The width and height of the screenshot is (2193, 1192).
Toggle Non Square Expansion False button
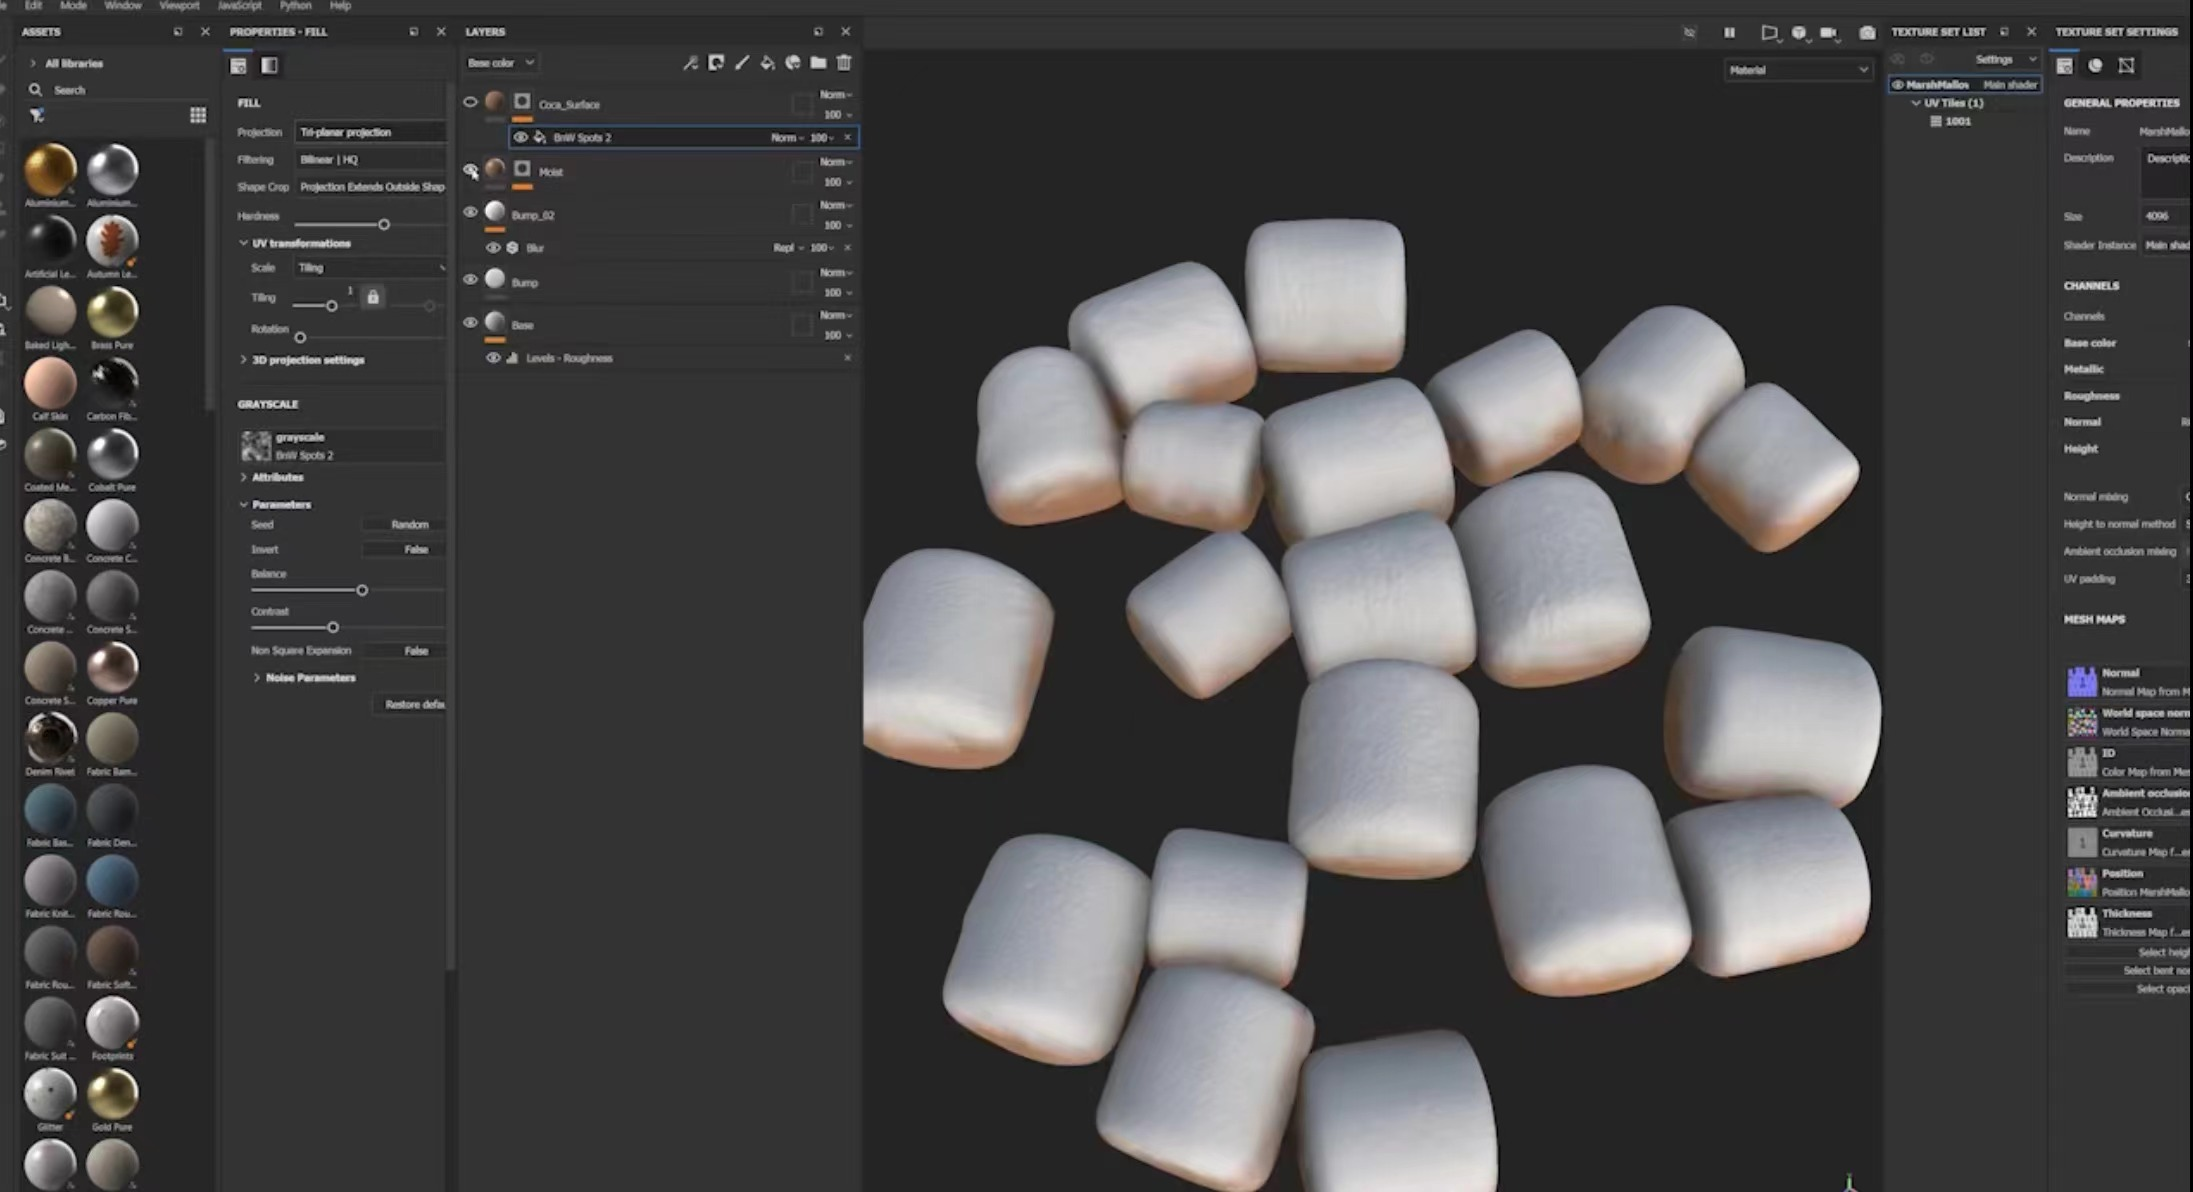(404, 651)
